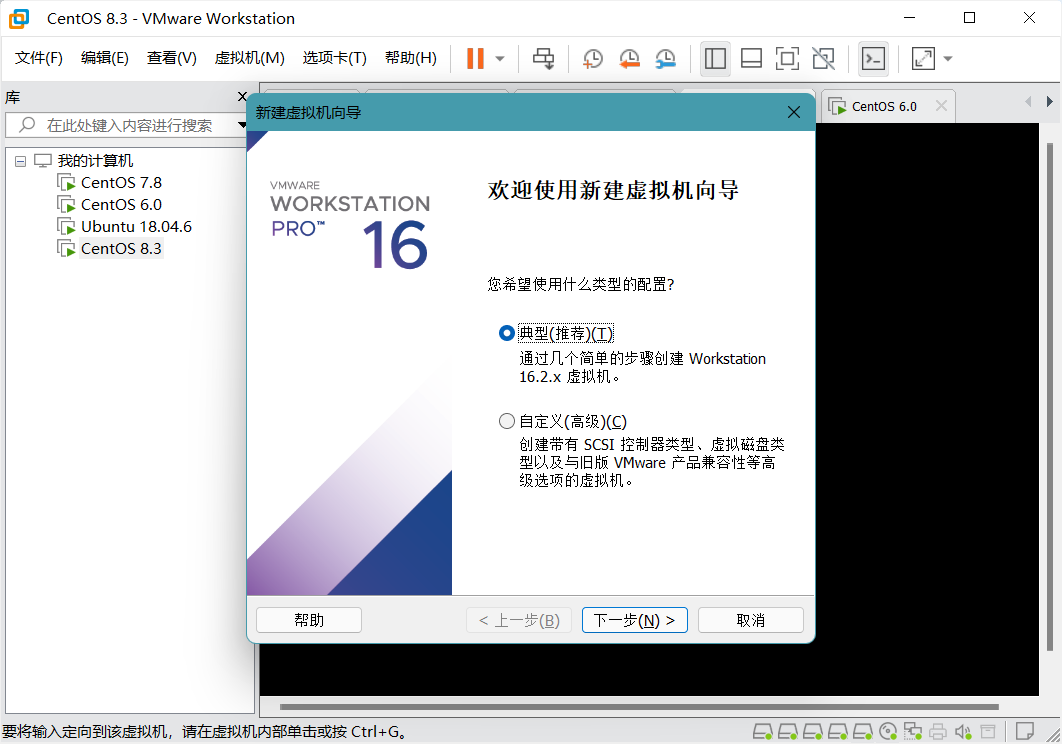Toggle the library sidebar view icon
The height and width of the screenshot is (744, 1062).
[715, 58]
